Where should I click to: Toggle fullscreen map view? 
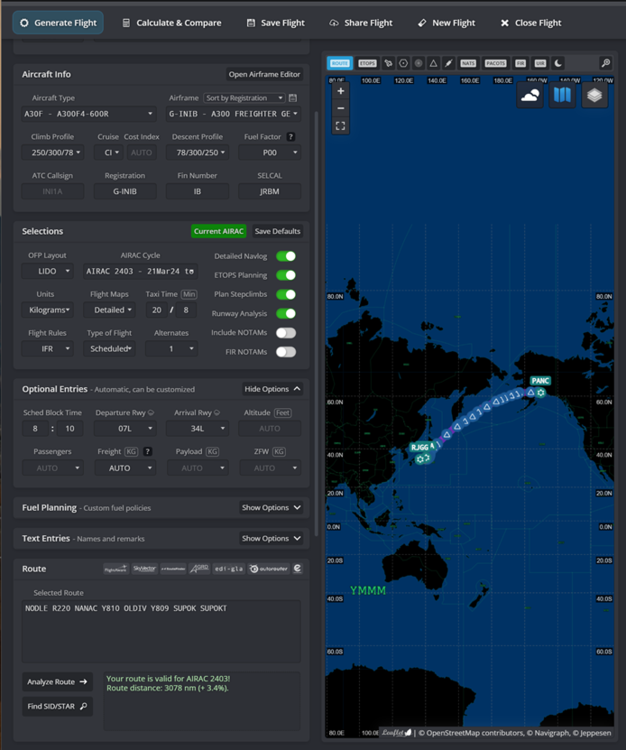[341, 126]
